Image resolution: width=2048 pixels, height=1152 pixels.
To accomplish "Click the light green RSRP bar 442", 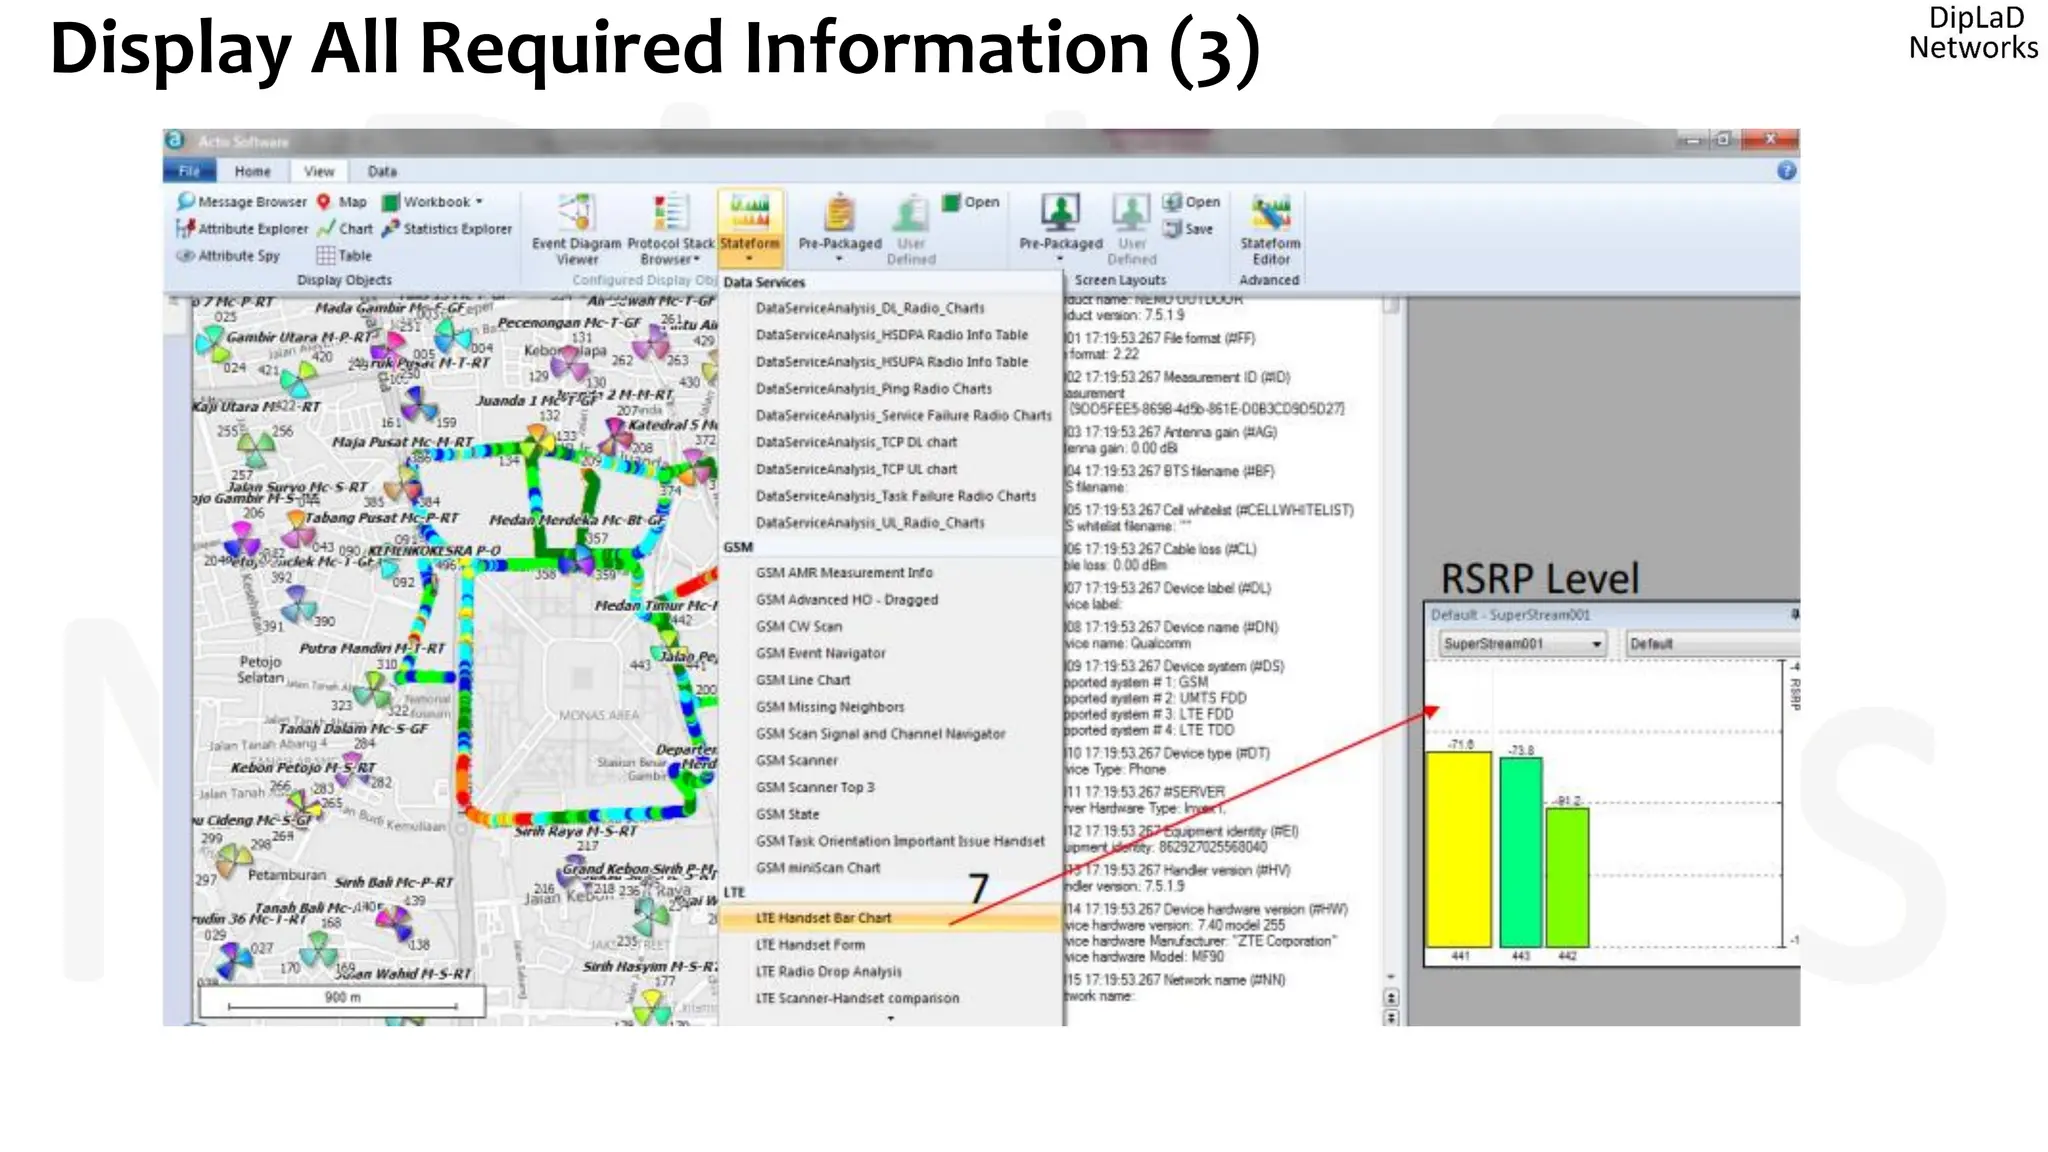I will click(x=1567, y=877).
